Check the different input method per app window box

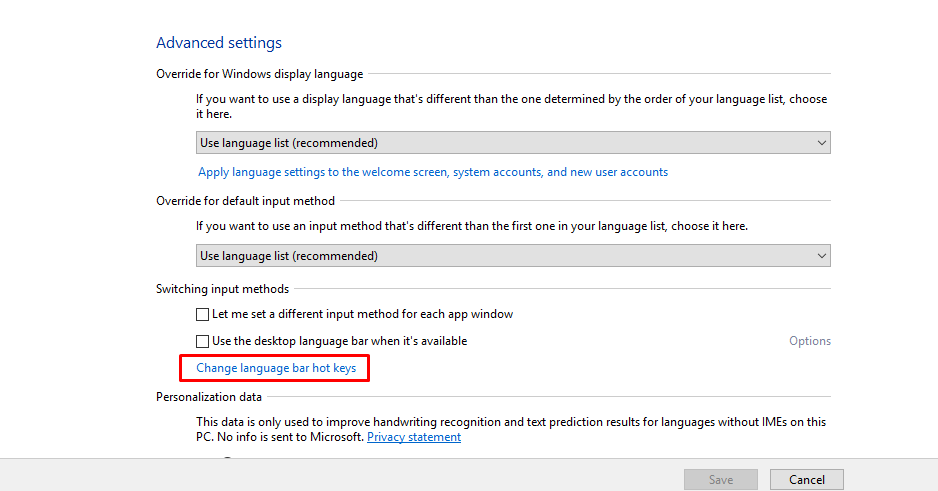click(202, 315)
